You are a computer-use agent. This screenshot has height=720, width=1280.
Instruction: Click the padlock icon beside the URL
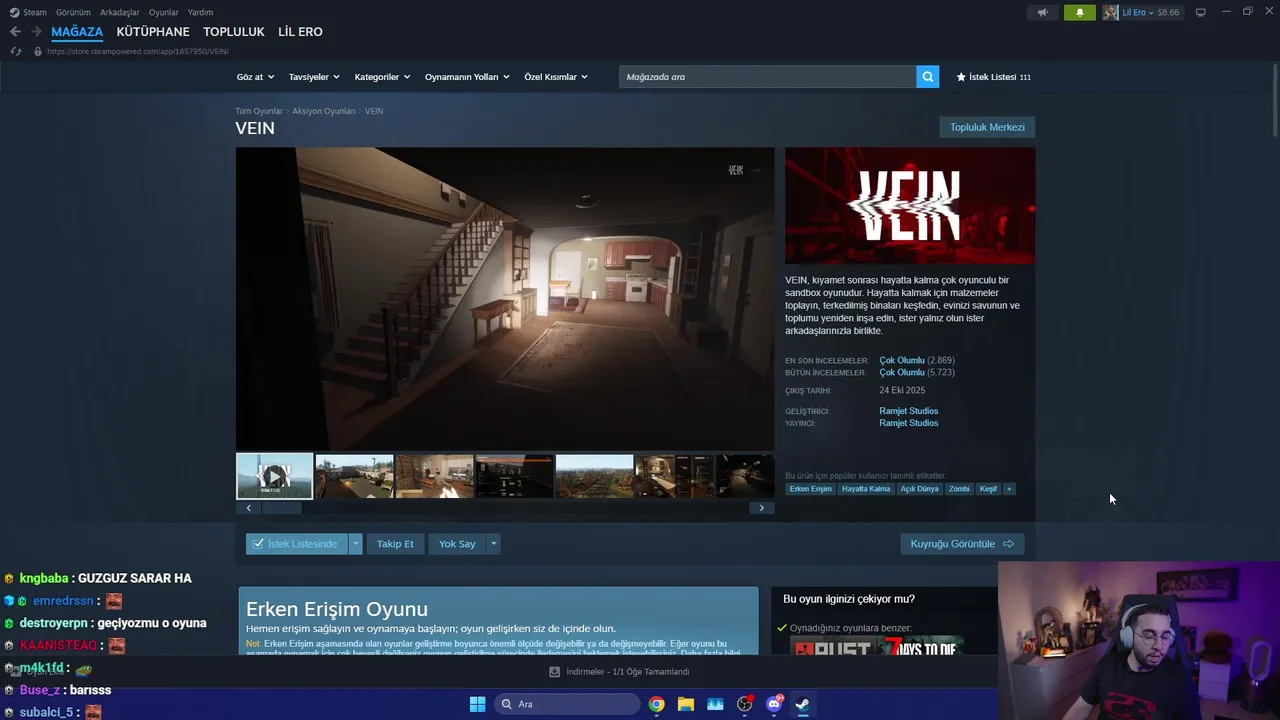click(38, 51)
